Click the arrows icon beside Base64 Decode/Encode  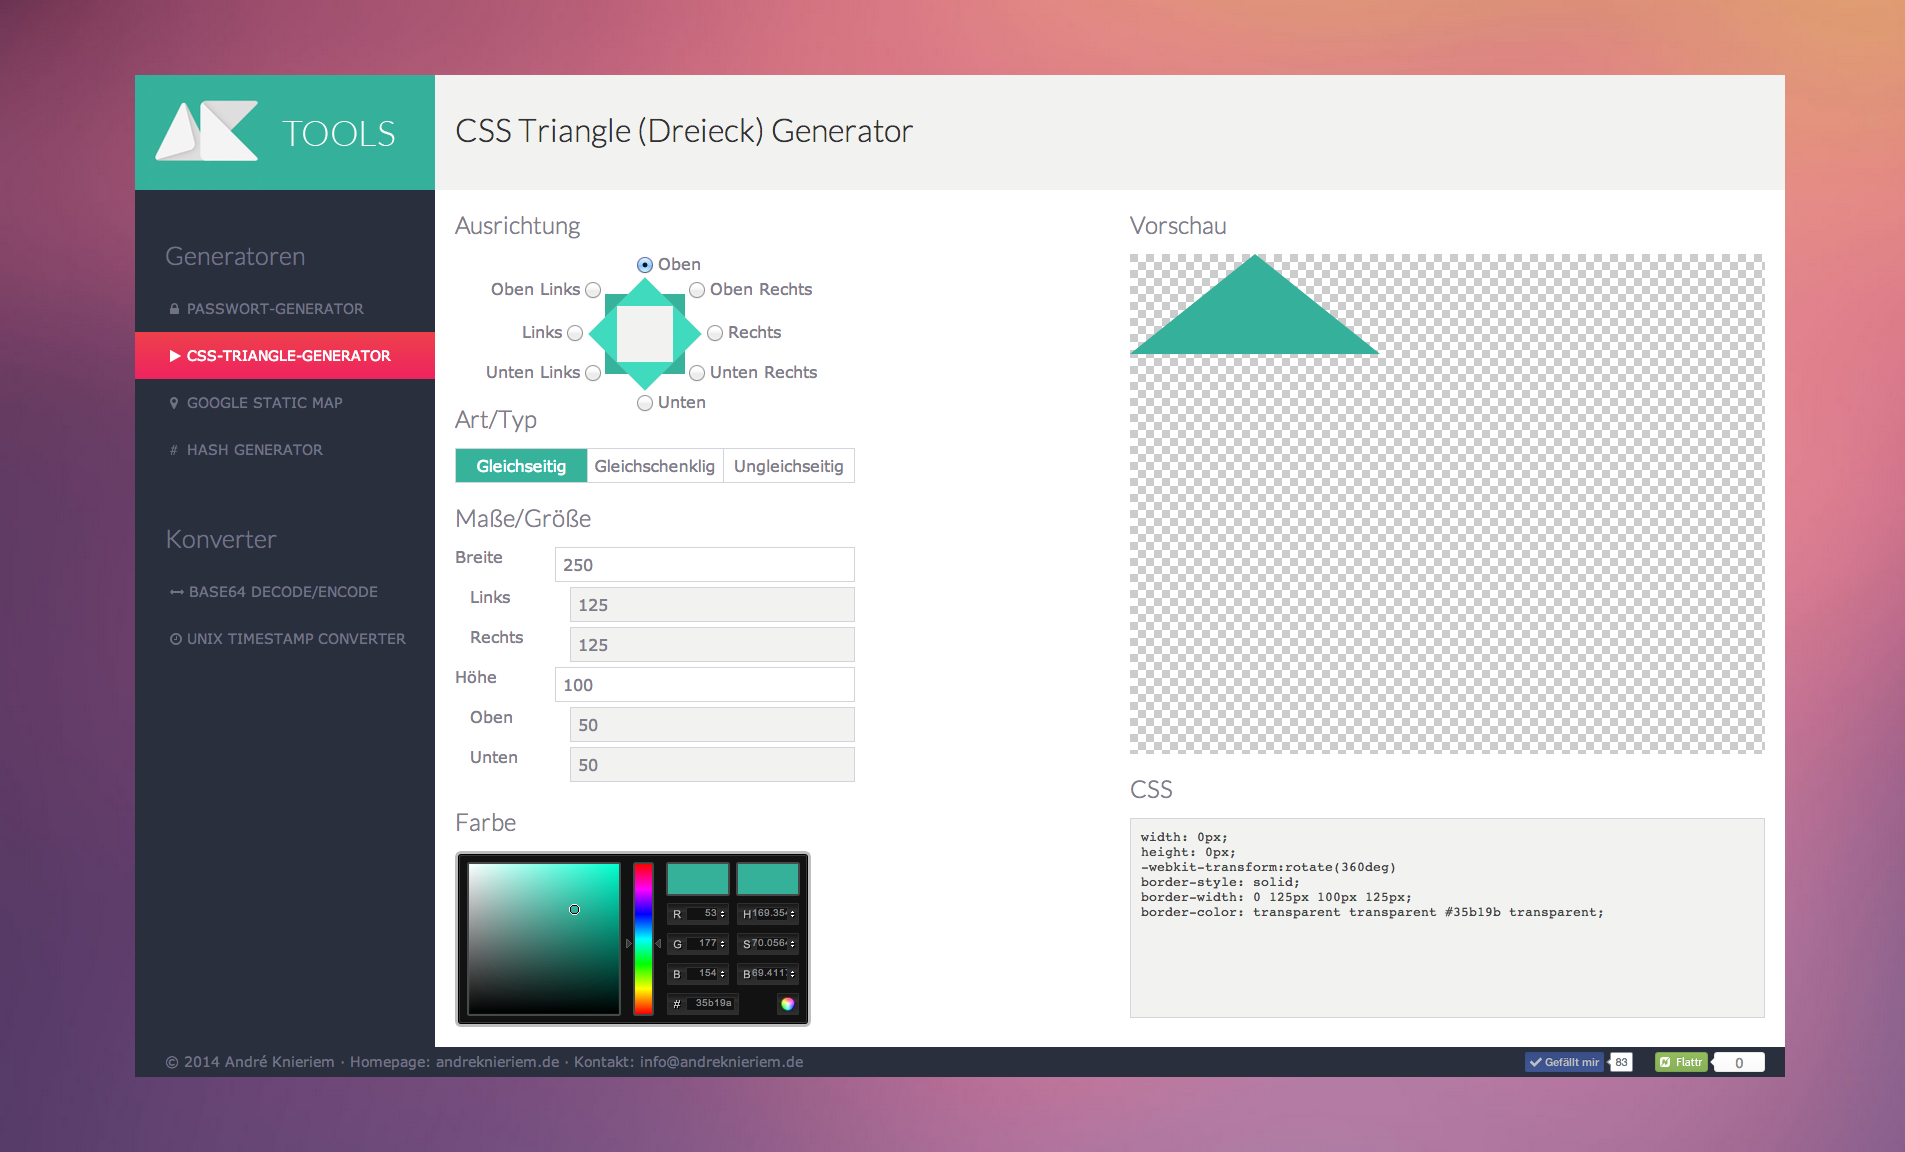(176, 592)
